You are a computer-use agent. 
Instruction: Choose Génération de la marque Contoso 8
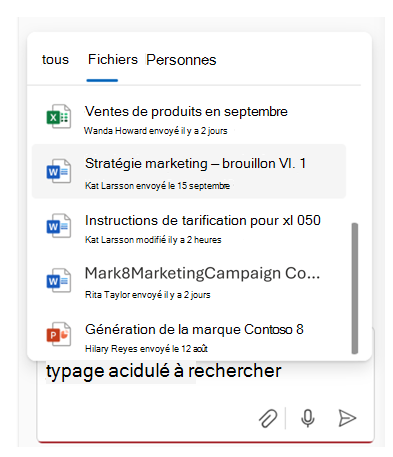pyautogui.click(x=194, y=330)
